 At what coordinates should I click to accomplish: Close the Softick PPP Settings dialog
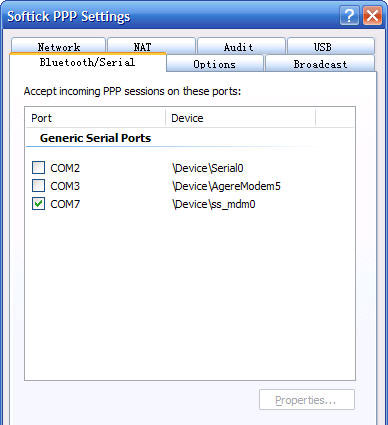pos(372,16)
